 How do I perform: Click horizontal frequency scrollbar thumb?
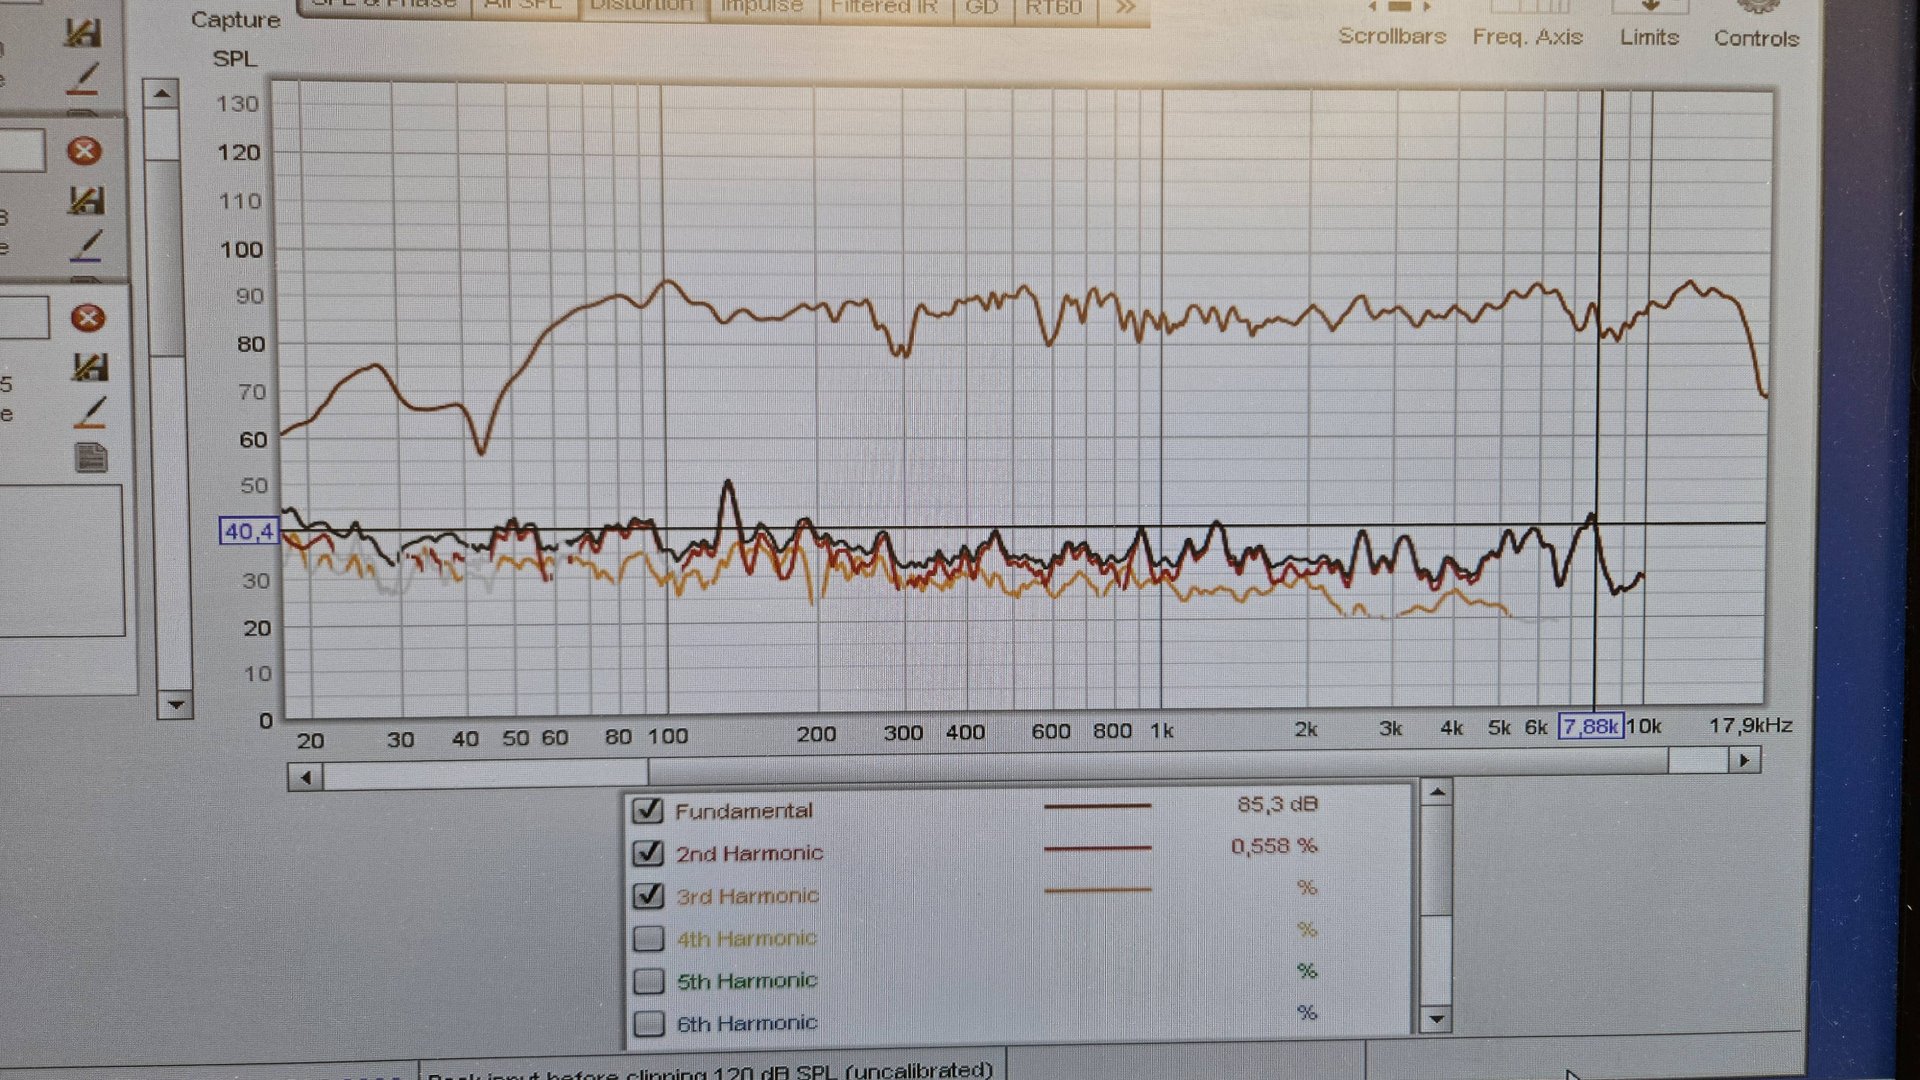1157,762
